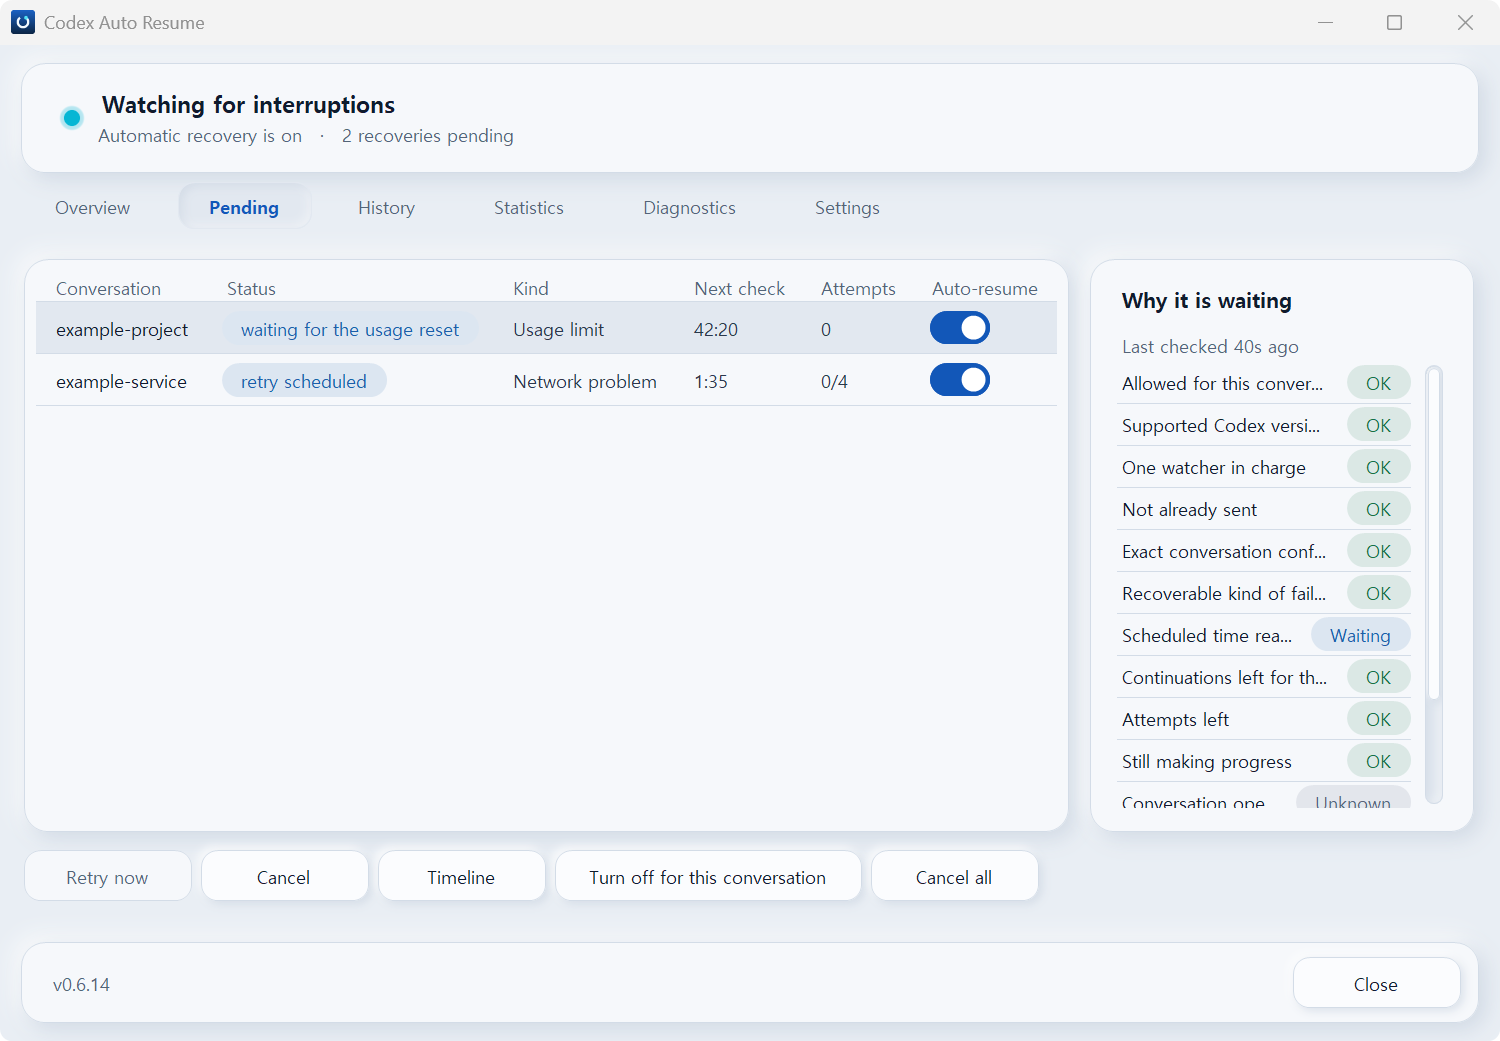The width and height of the screenshot is (1500, 1041).
Task: Switch to the Pending tab
Action: (x=244, y=208)
